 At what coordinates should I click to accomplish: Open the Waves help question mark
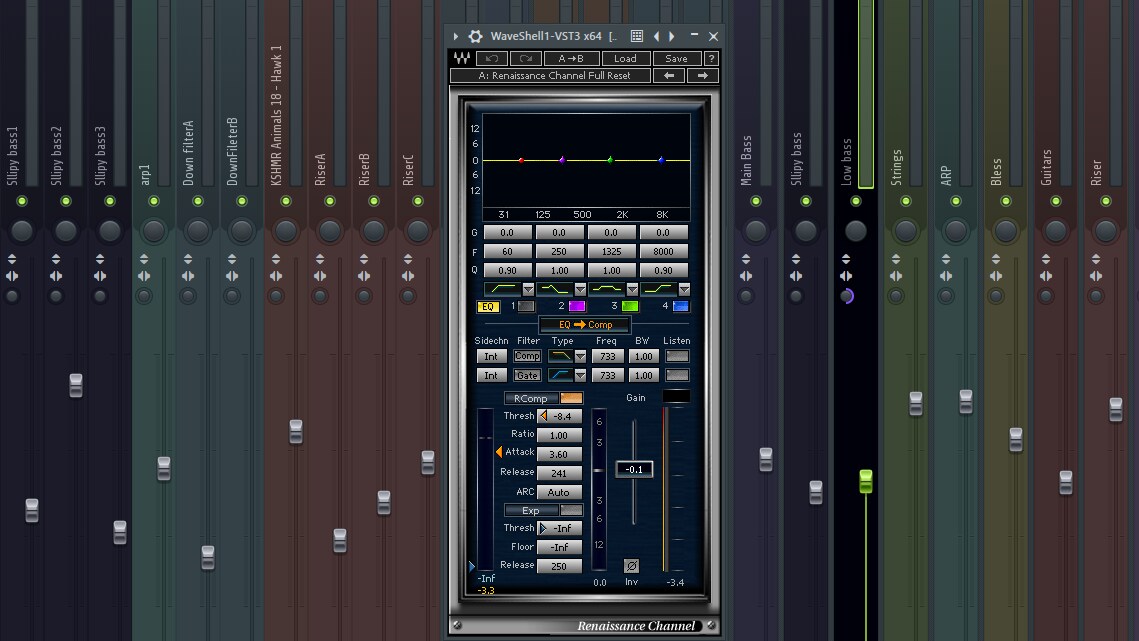pos(711,58)
